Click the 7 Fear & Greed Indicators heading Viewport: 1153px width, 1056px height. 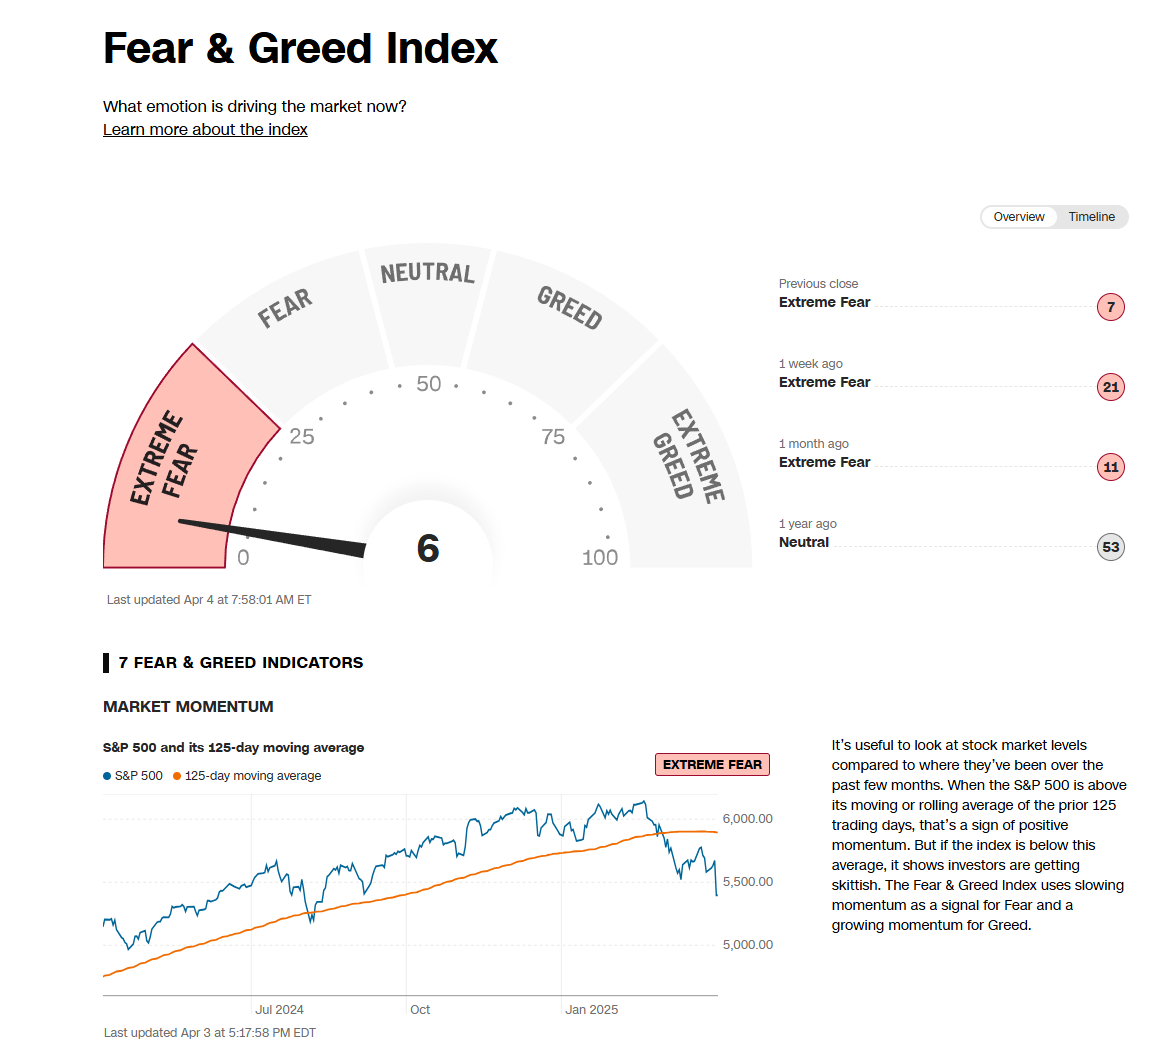click(x=240, y=663)
